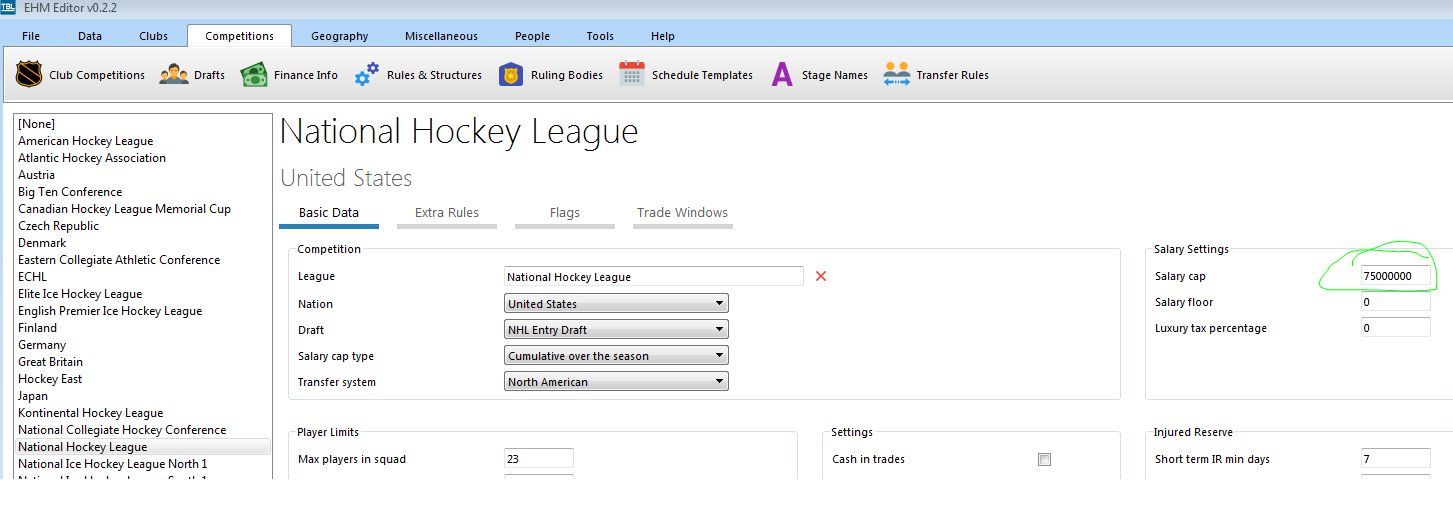
Task: Select Germany in the competition list
Action: click(143, 345)
